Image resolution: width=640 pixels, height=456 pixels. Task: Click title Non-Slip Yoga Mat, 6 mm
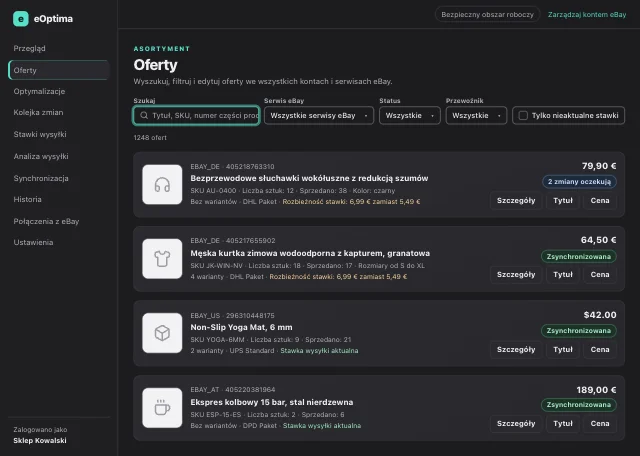(x=241, y=327)
